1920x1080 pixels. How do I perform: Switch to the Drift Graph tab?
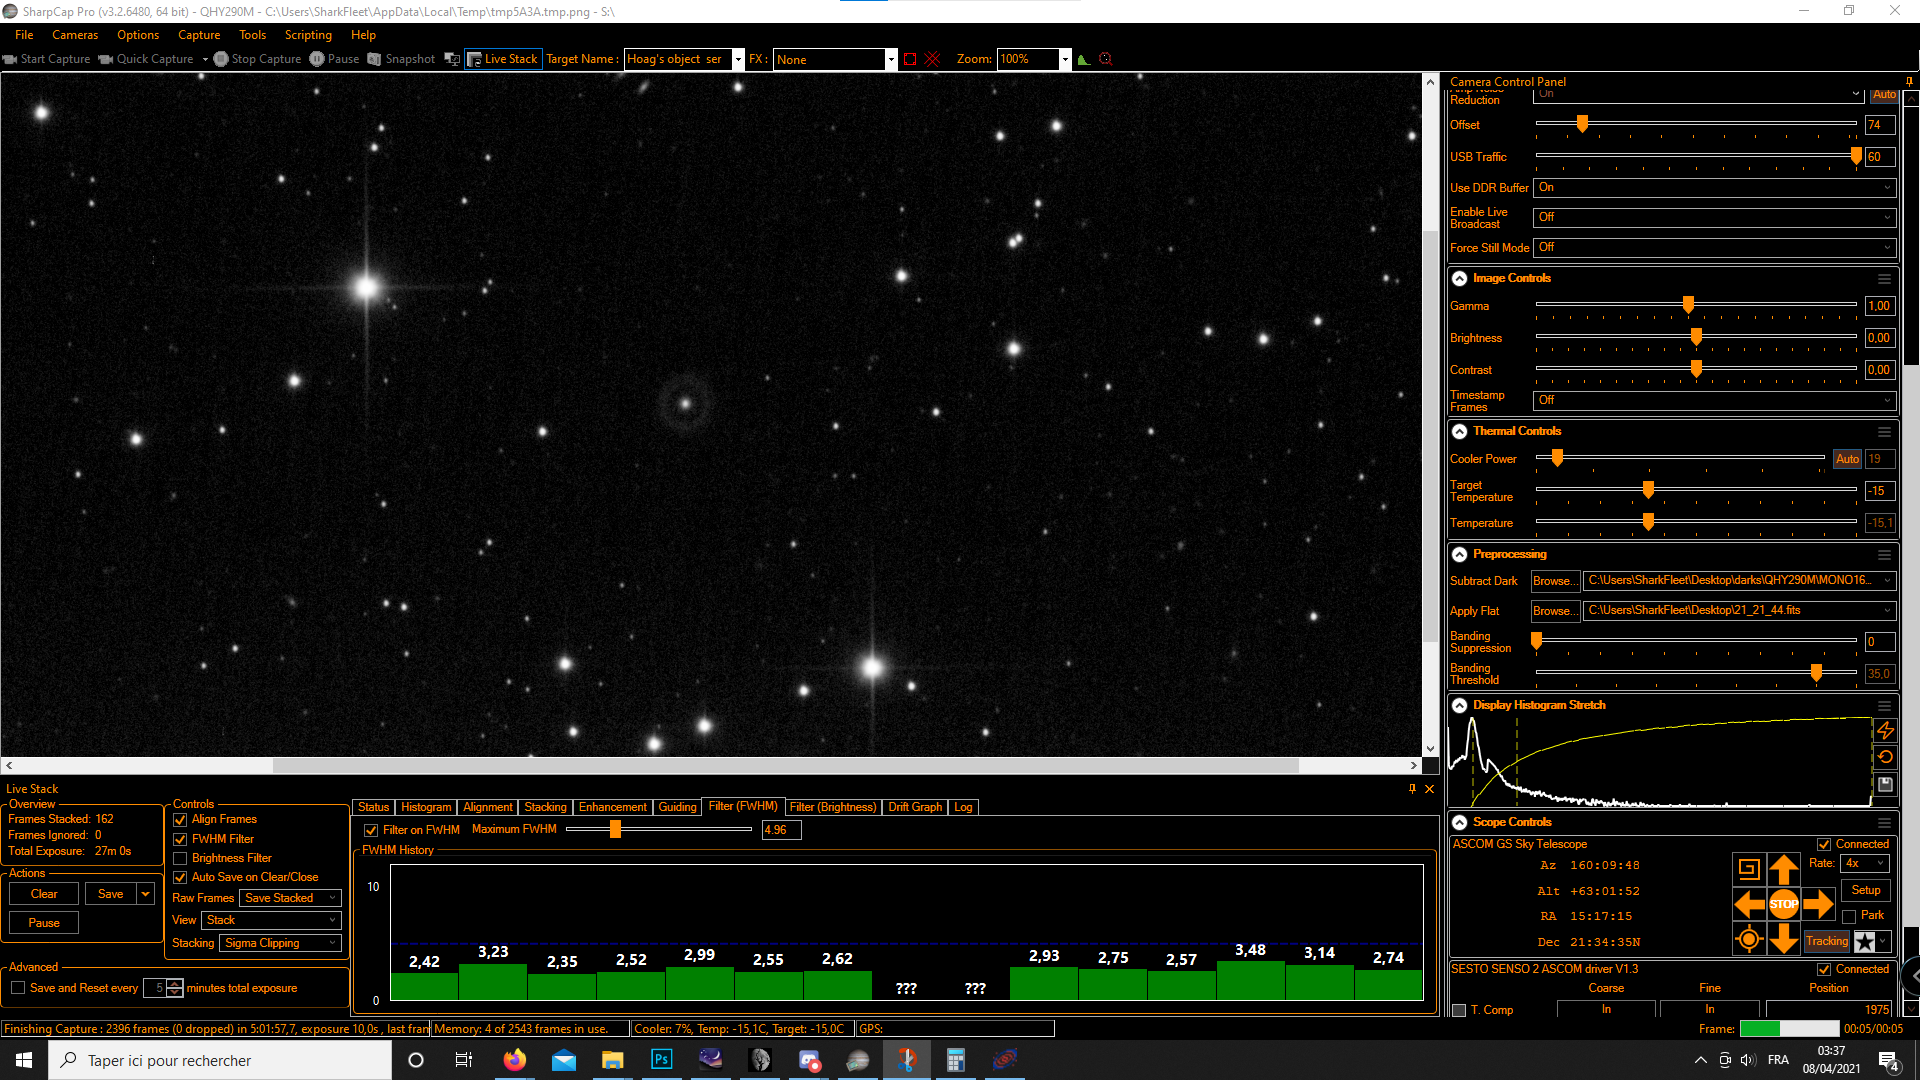pyautogui.click(x=915, y=807)
